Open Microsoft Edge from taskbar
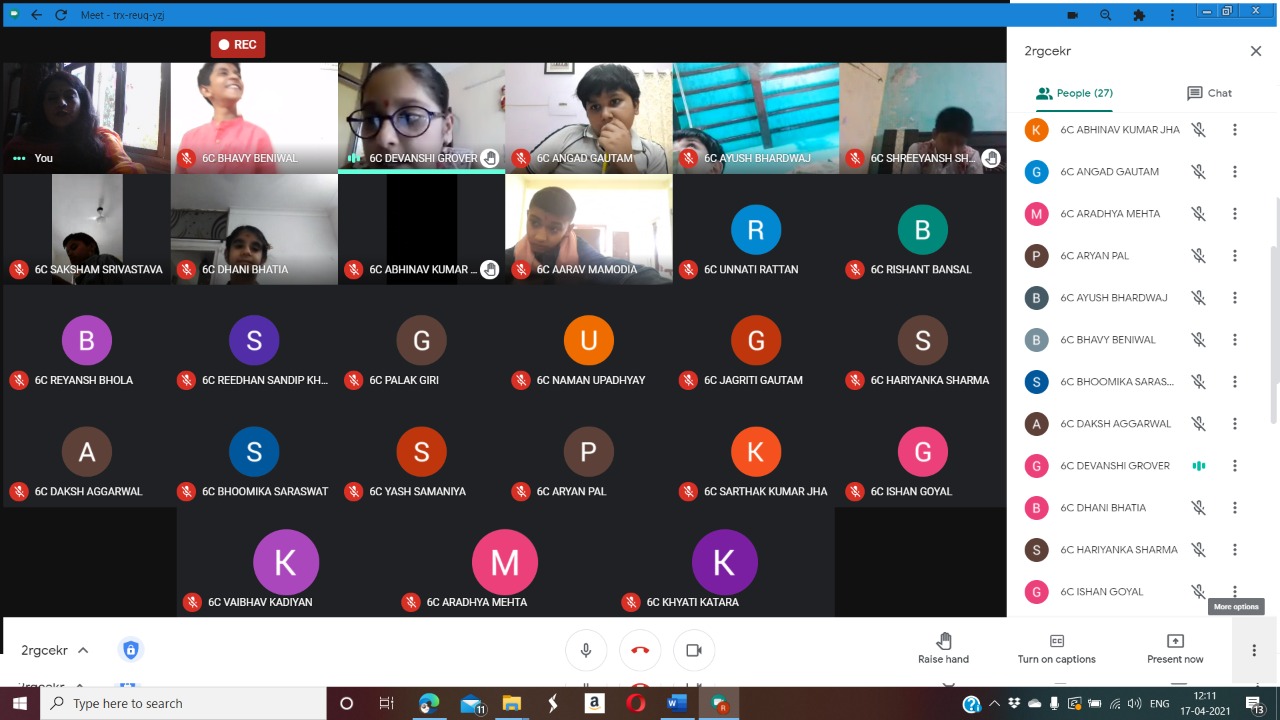The image size is (1280, 720). click(x=429, y=704)
